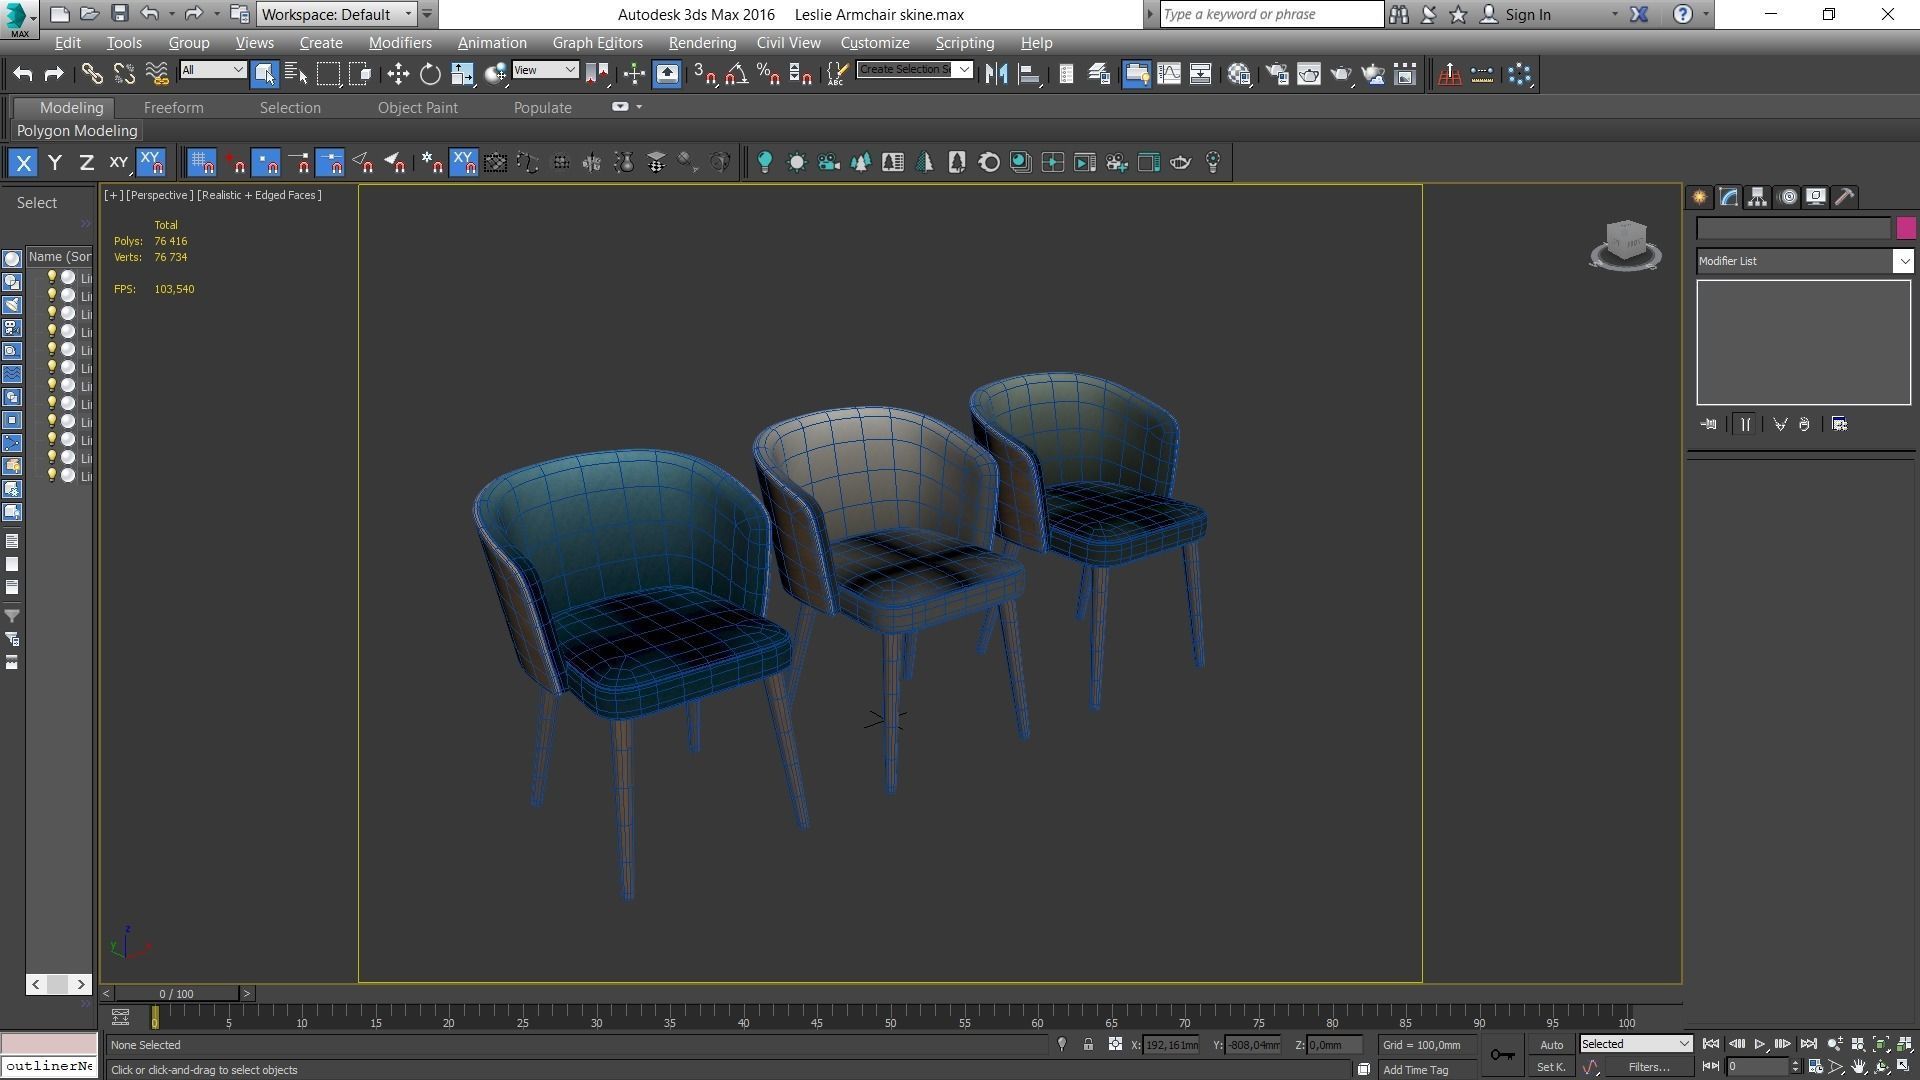Choose the Select Object tool

[x=264, y=74]
